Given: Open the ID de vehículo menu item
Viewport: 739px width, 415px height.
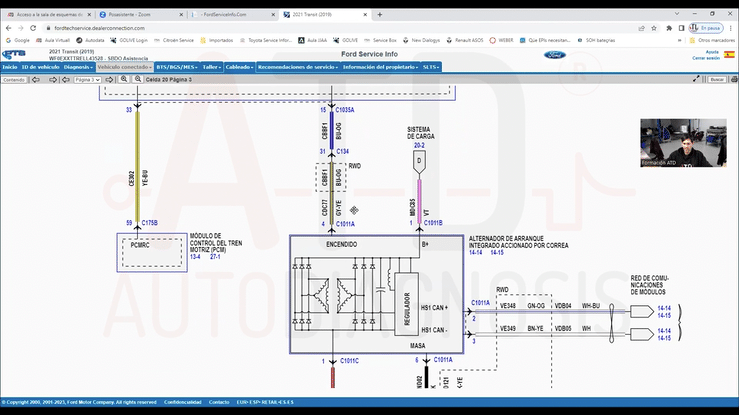Looking at the screenshot, I should coord(41,67).
